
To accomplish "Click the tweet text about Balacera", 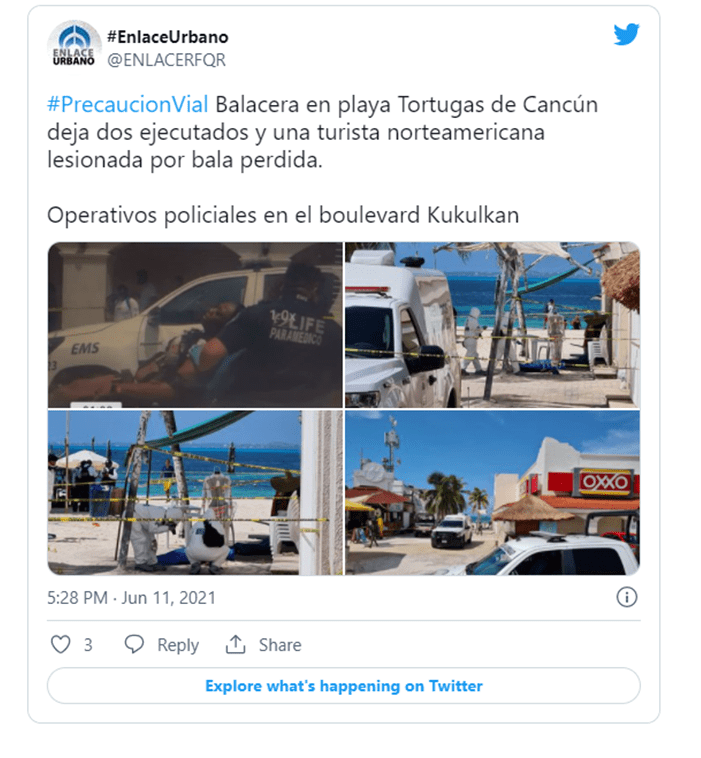I will coord(322,132).
